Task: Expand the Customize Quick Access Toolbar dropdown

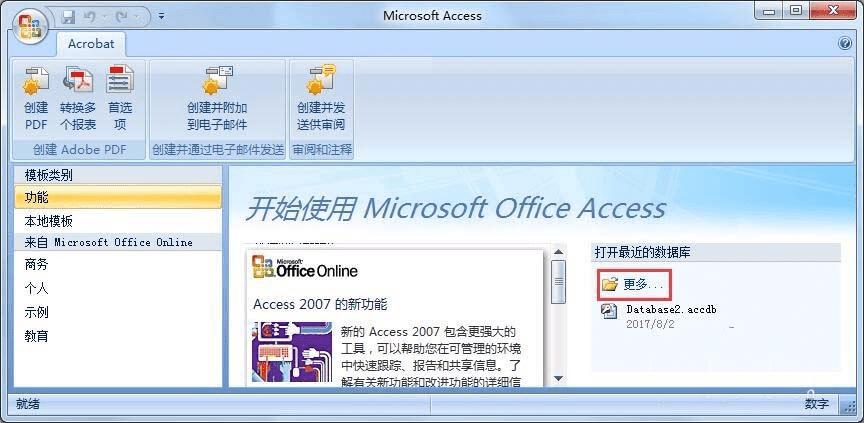Action: [x=161, y=16]
